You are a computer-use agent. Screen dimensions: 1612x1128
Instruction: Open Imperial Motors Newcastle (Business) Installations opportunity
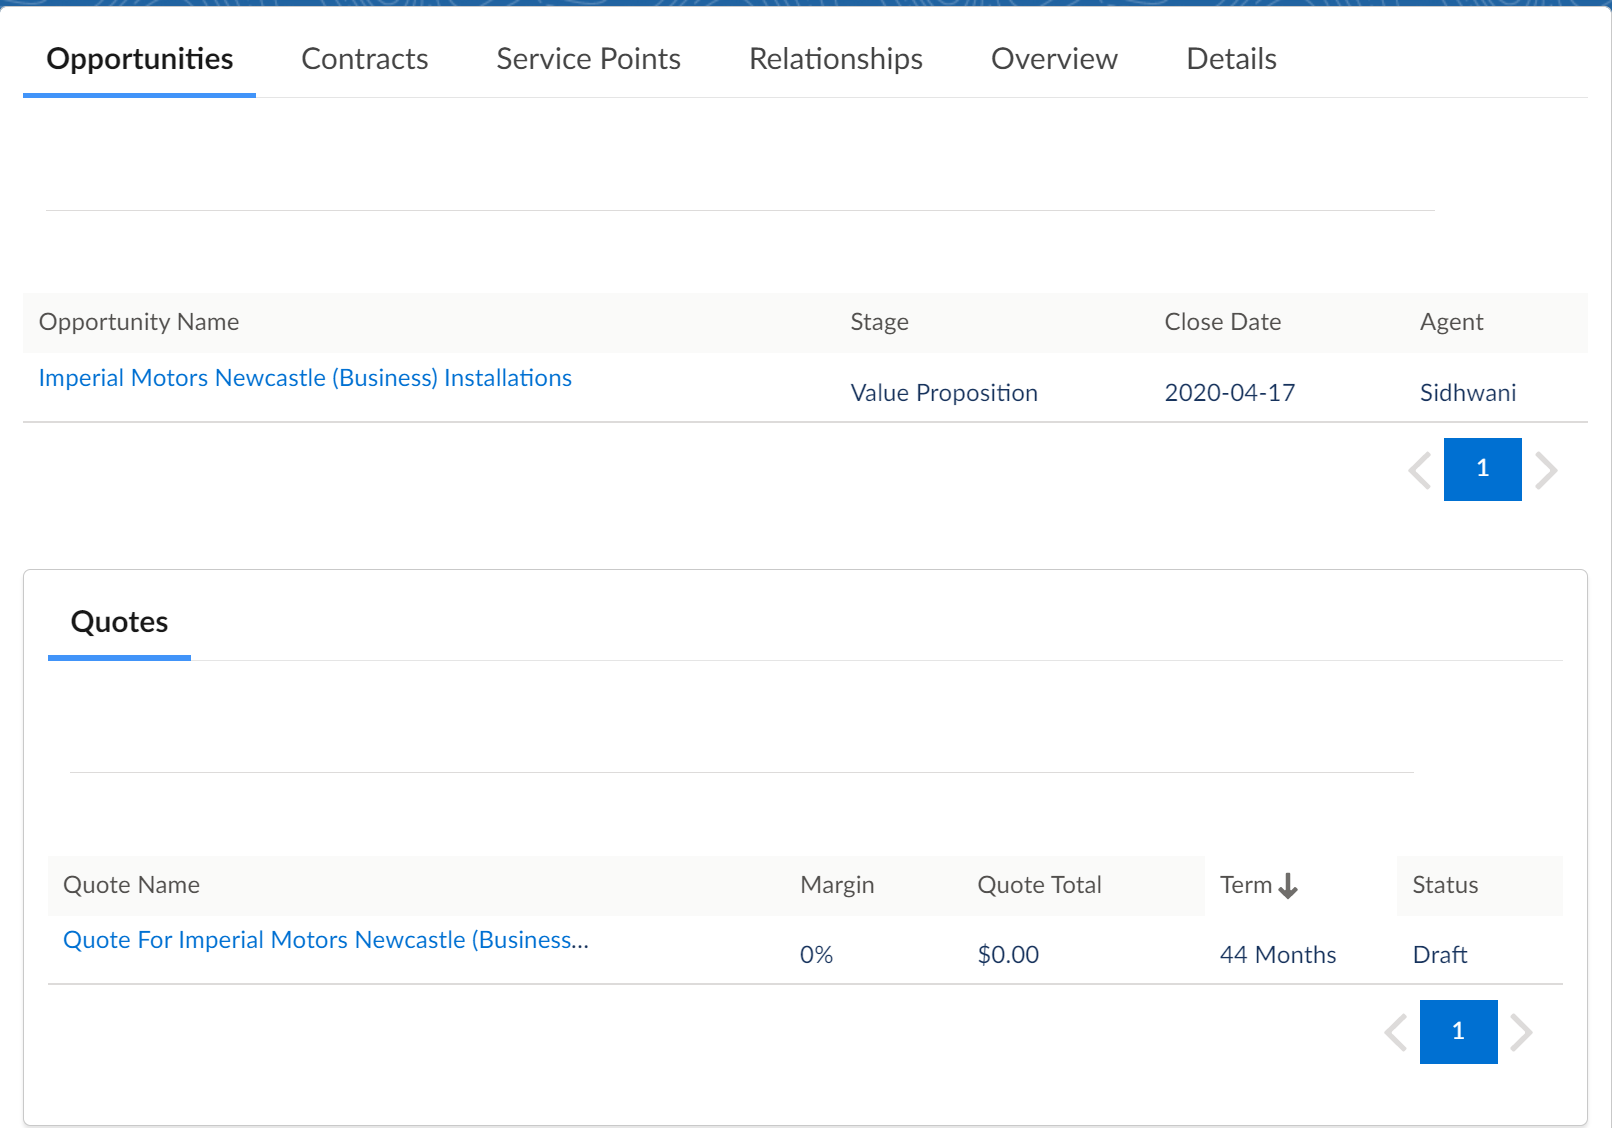click(305, 378)
